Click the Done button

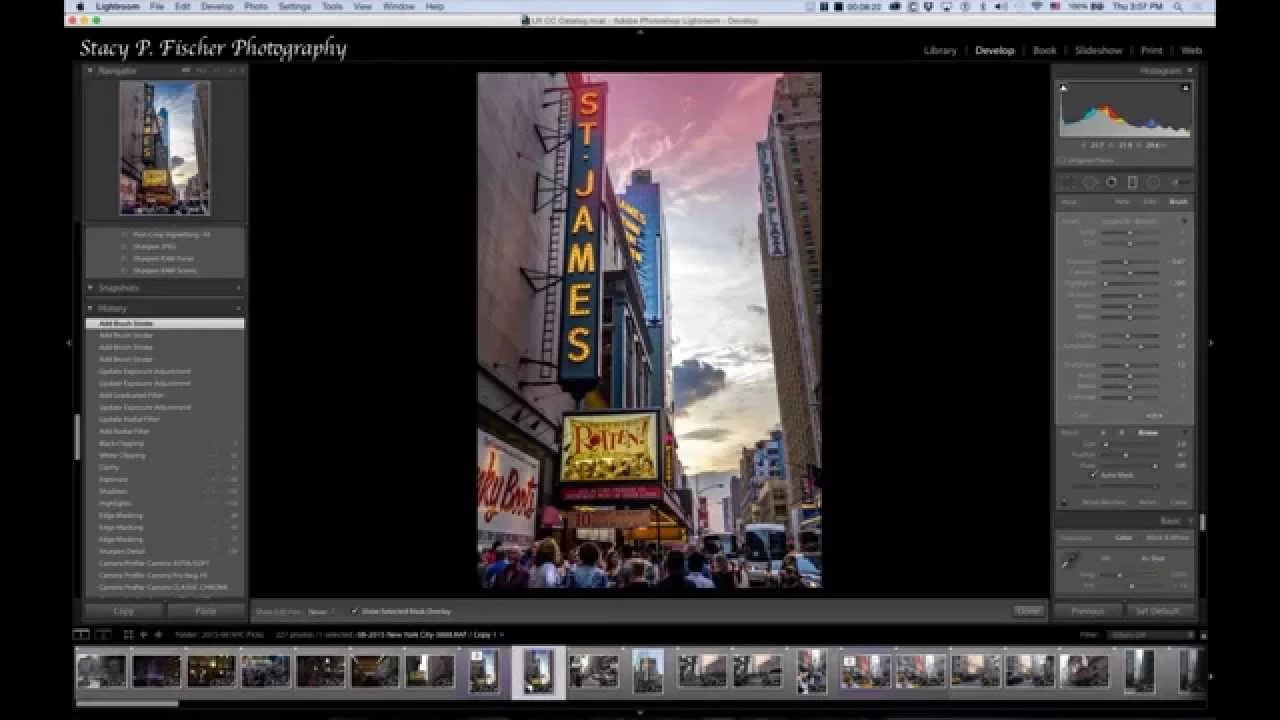(x=1028, y=610)
